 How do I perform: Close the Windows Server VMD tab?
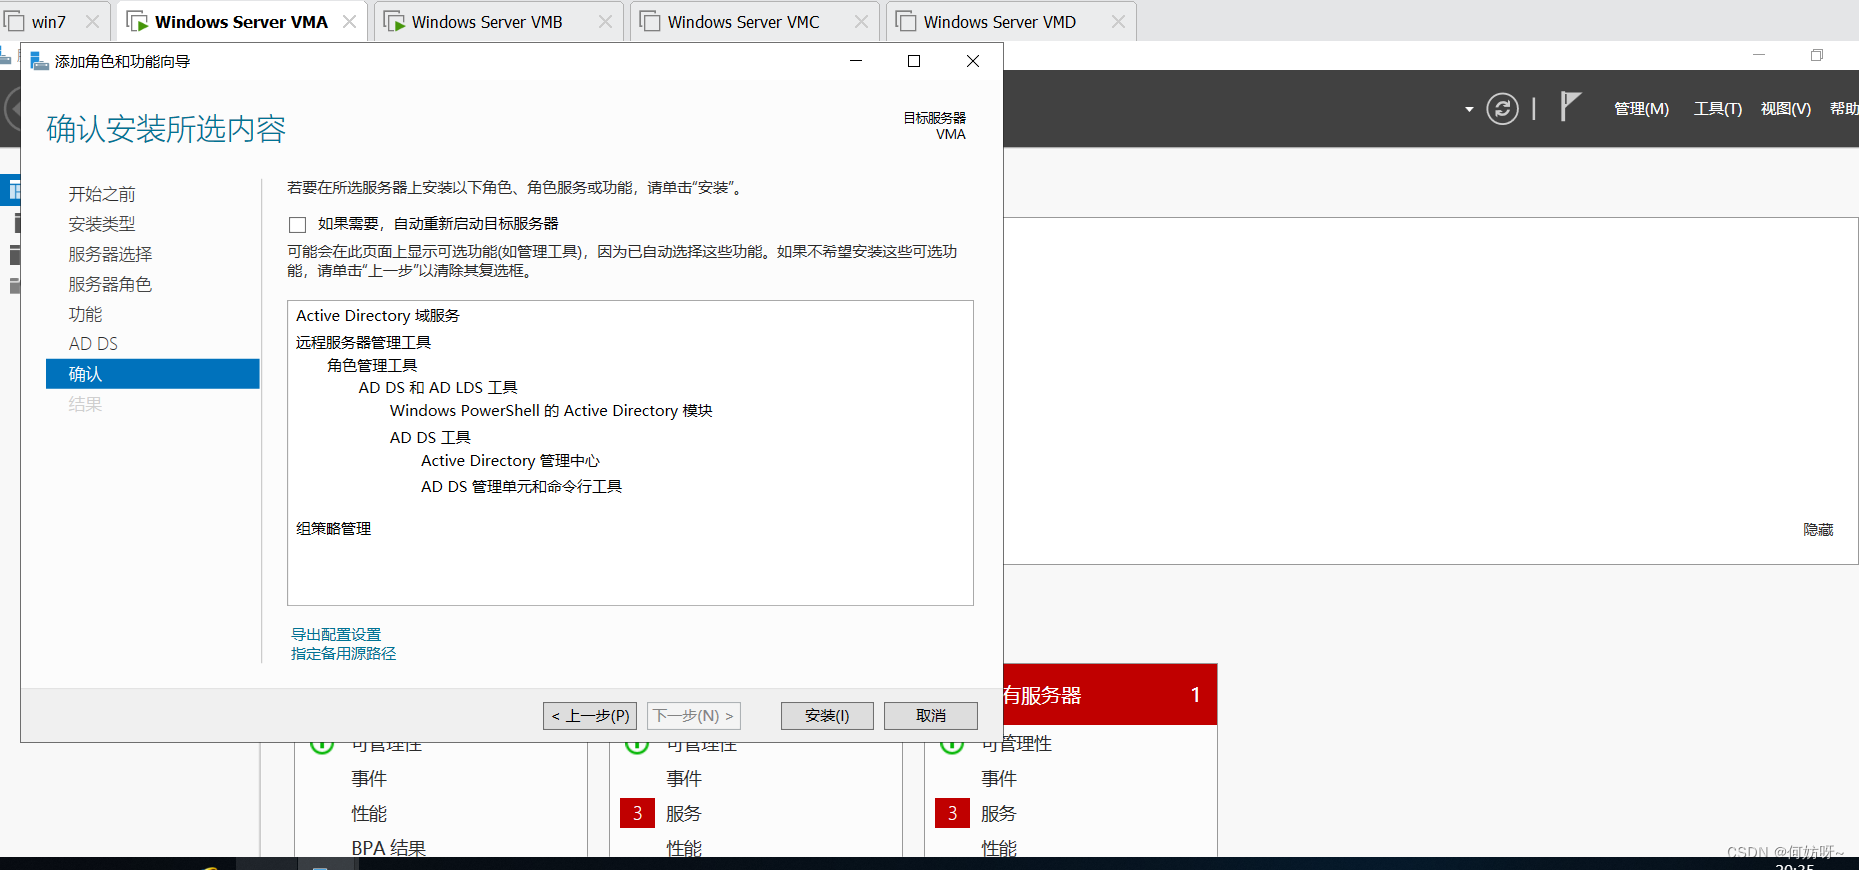1118,21
